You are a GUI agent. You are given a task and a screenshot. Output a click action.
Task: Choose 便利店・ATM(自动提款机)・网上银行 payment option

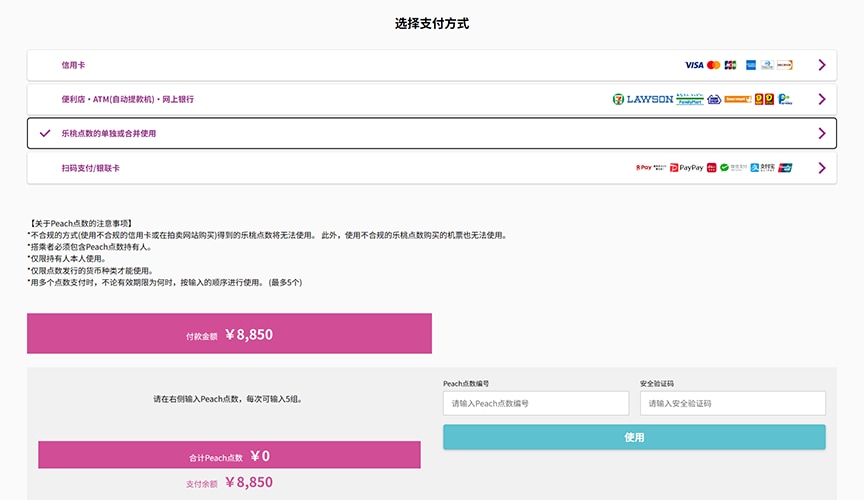(127, 99)
